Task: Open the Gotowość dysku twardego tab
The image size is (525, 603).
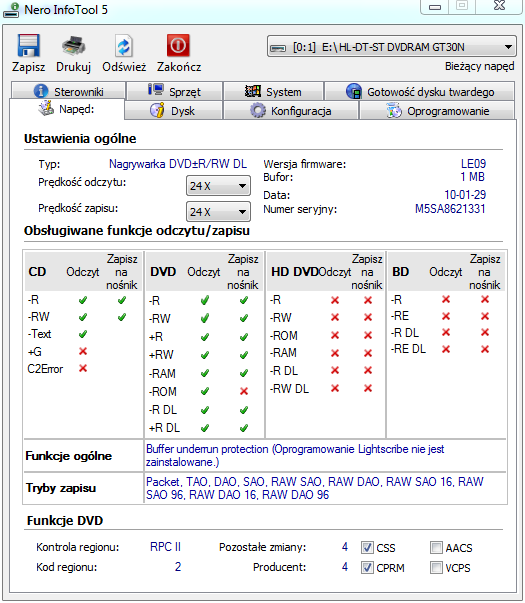Action: coord(420,92)
